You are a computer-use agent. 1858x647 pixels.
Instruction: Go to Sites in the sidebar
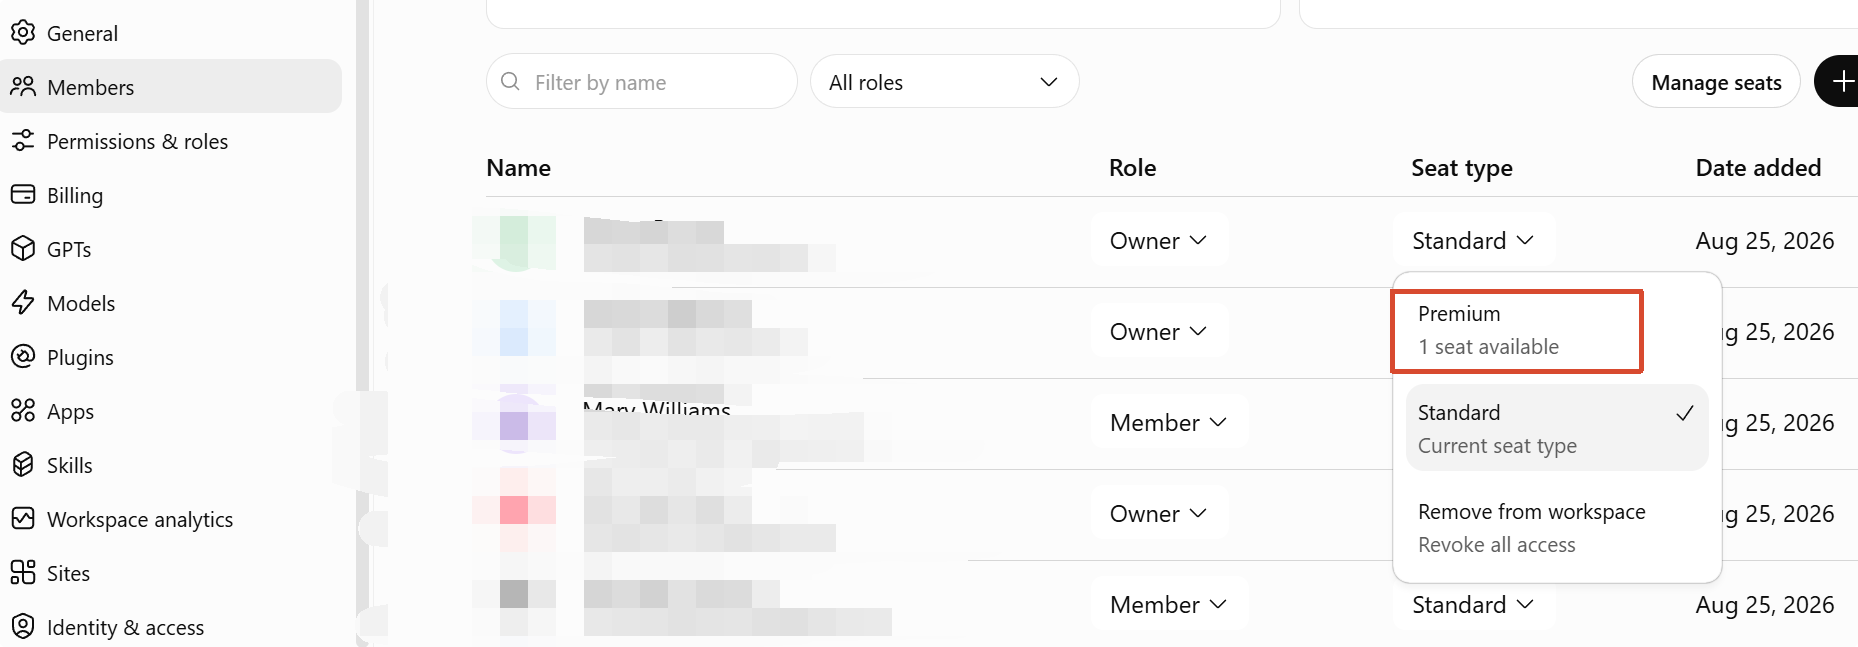68,573
